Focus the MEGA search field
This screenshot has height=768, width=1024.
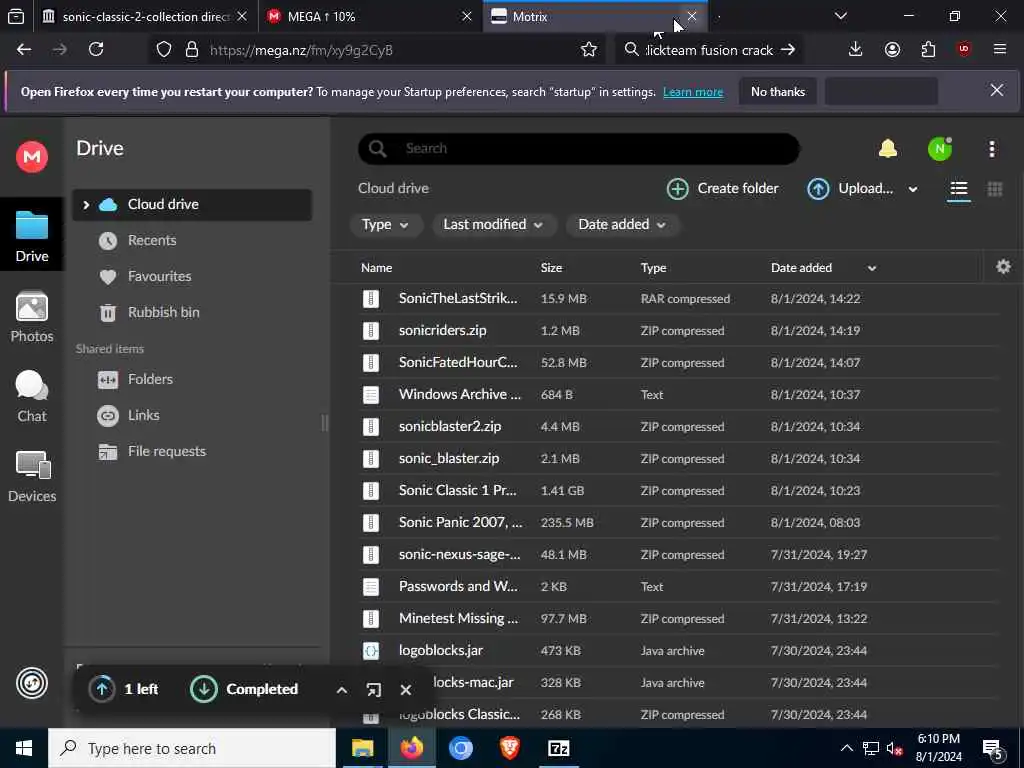click(579, 148)
